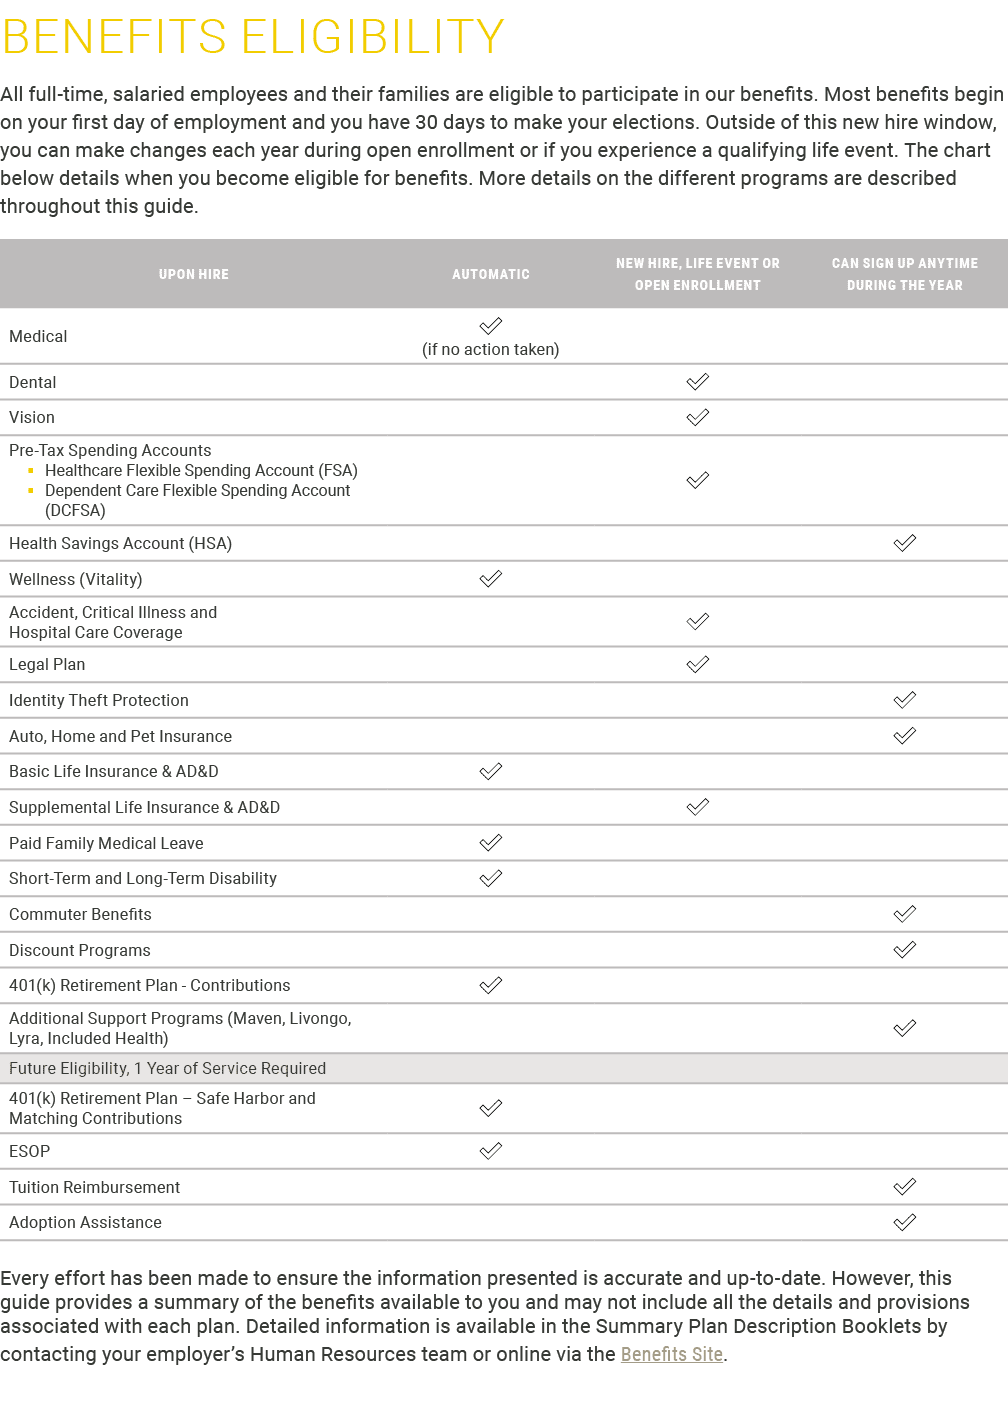Click the checkmark in the Medical row
Viewport: 1008px width, 1411px height.
tap(490, 326)
